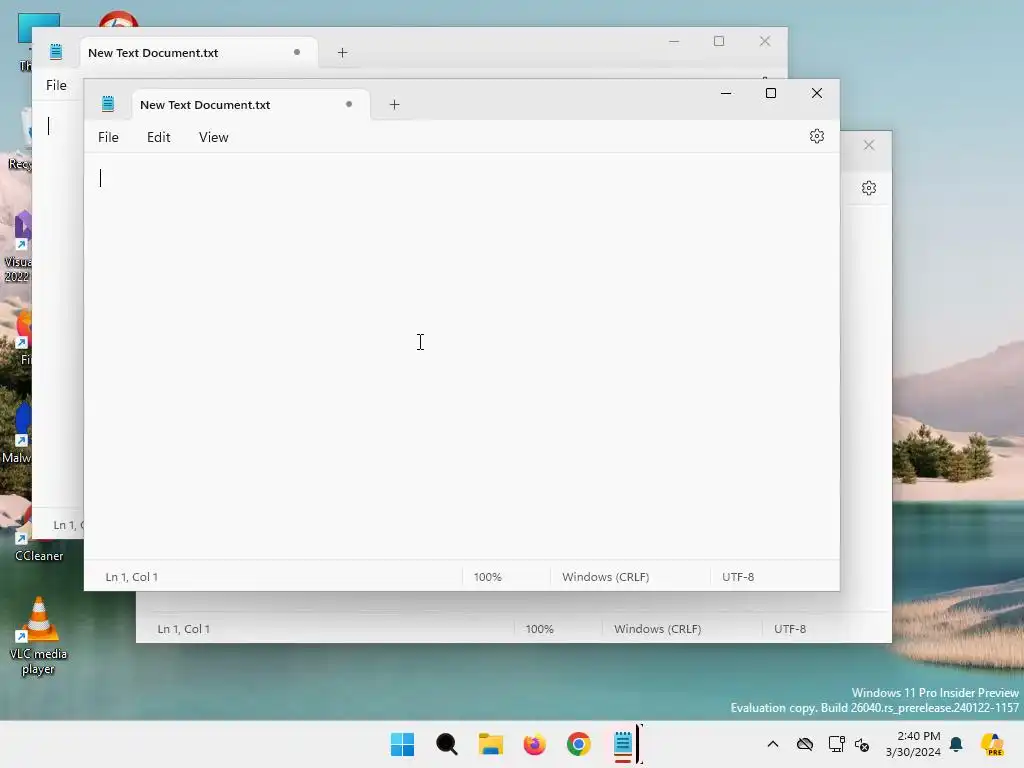Screen dimensions: 1024x768
Task: Click Ln 1, Col 1 in rear bottom Notepad status bar
Action: pos(184,629)
